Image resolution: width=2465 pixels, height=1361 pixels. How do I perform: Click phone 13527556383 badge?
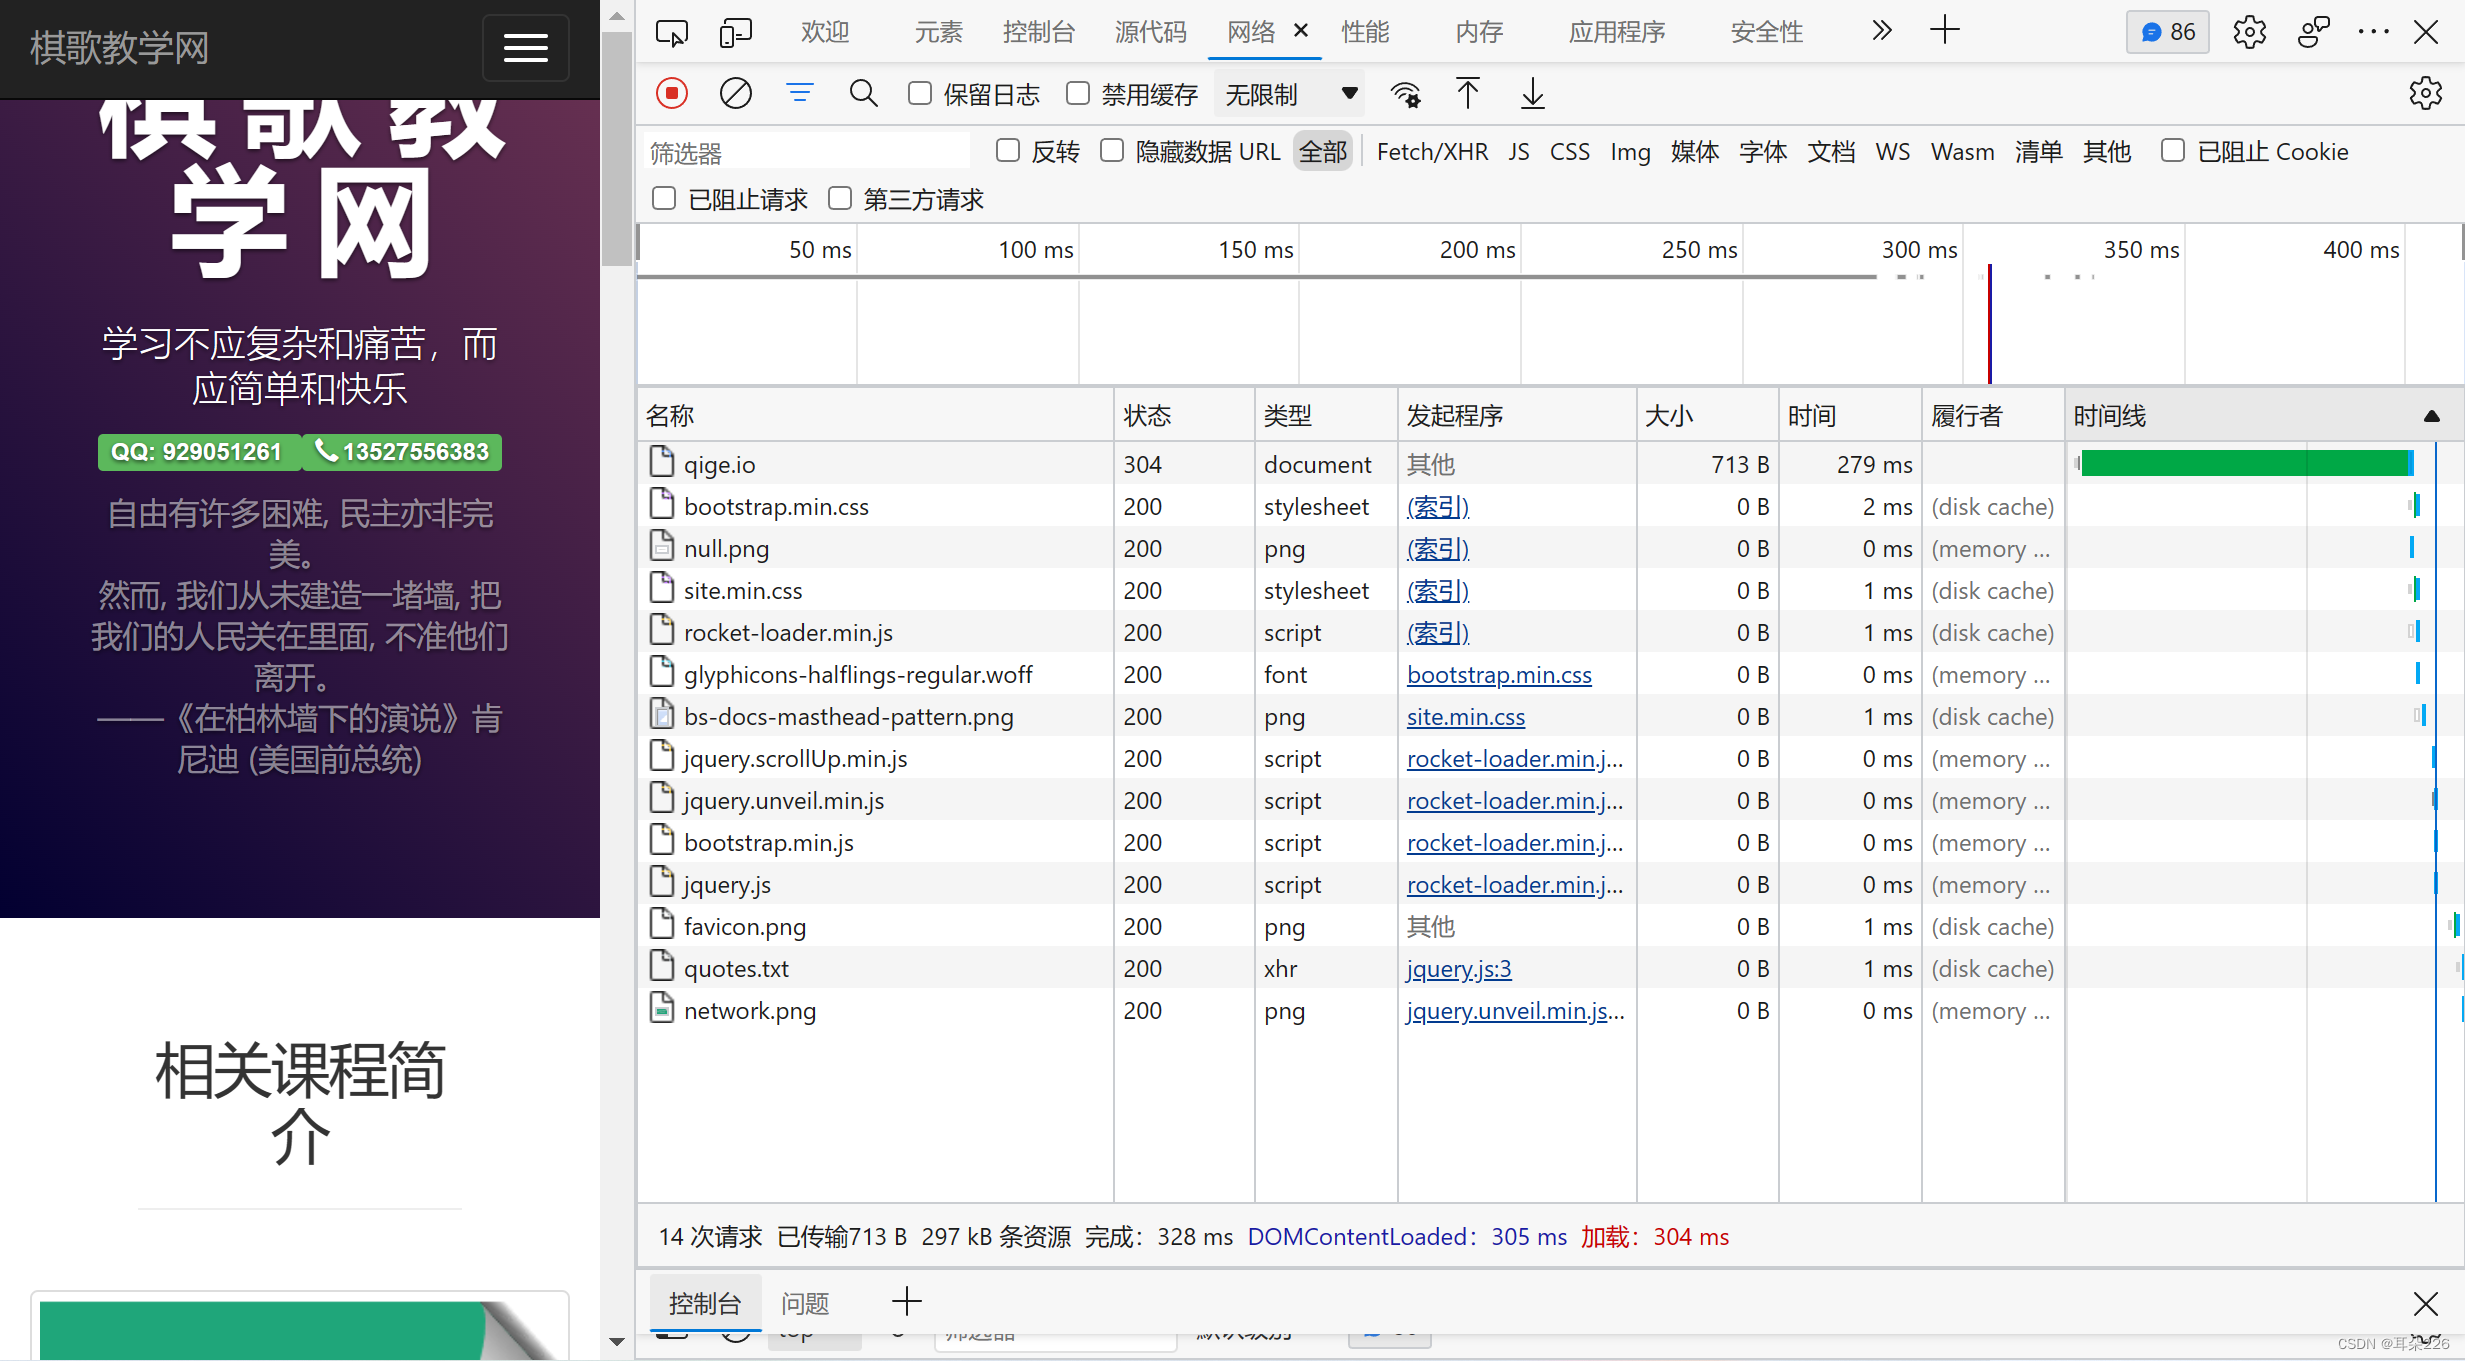(402, 451)
